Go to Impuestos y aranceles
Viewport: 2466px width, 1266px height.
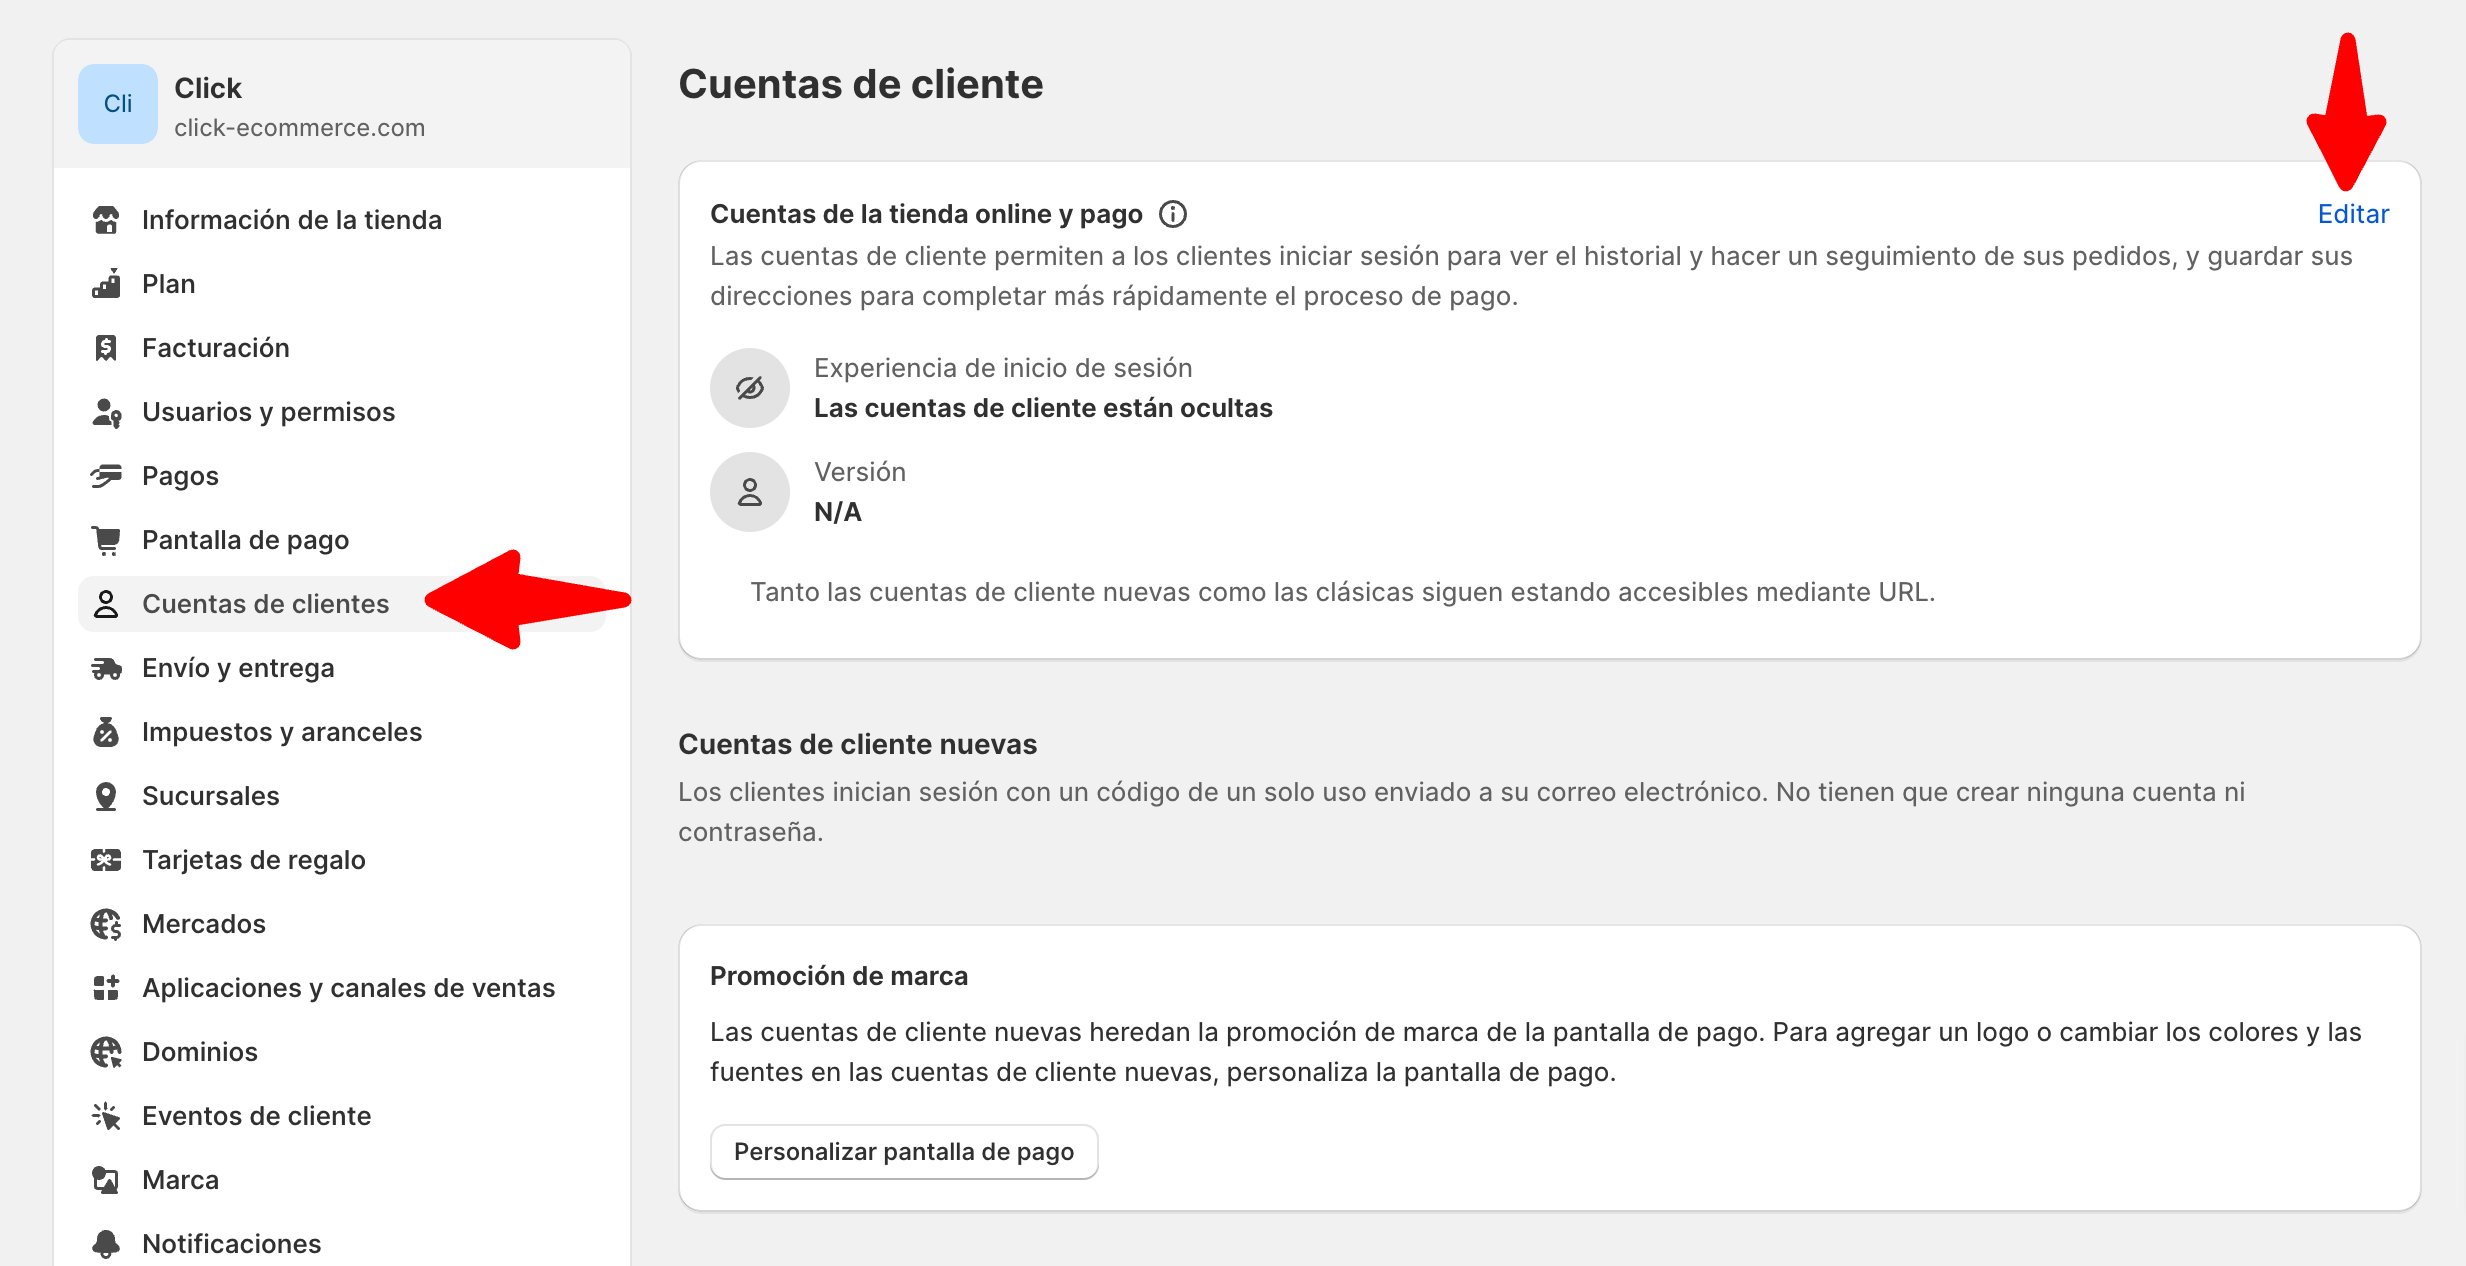282,732
